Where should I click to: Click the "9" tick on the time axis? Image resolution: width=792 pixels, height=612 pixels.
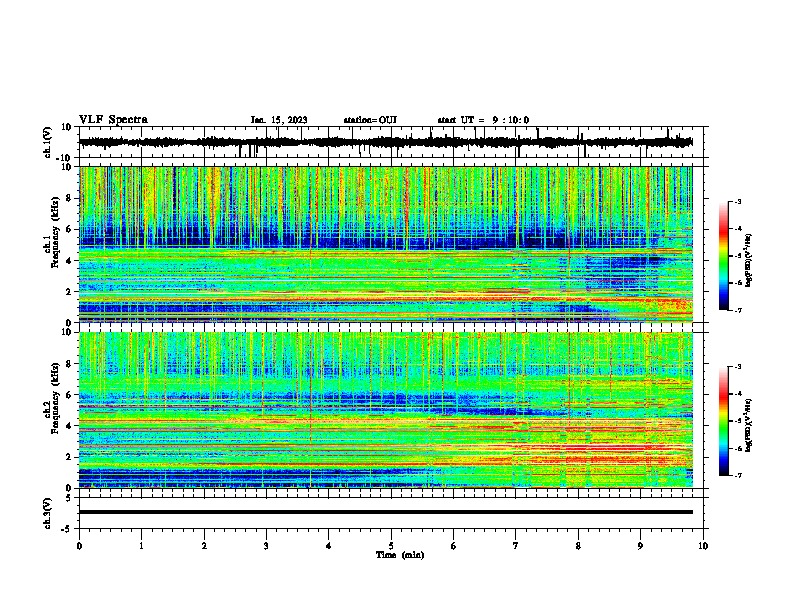pos(640,546)
